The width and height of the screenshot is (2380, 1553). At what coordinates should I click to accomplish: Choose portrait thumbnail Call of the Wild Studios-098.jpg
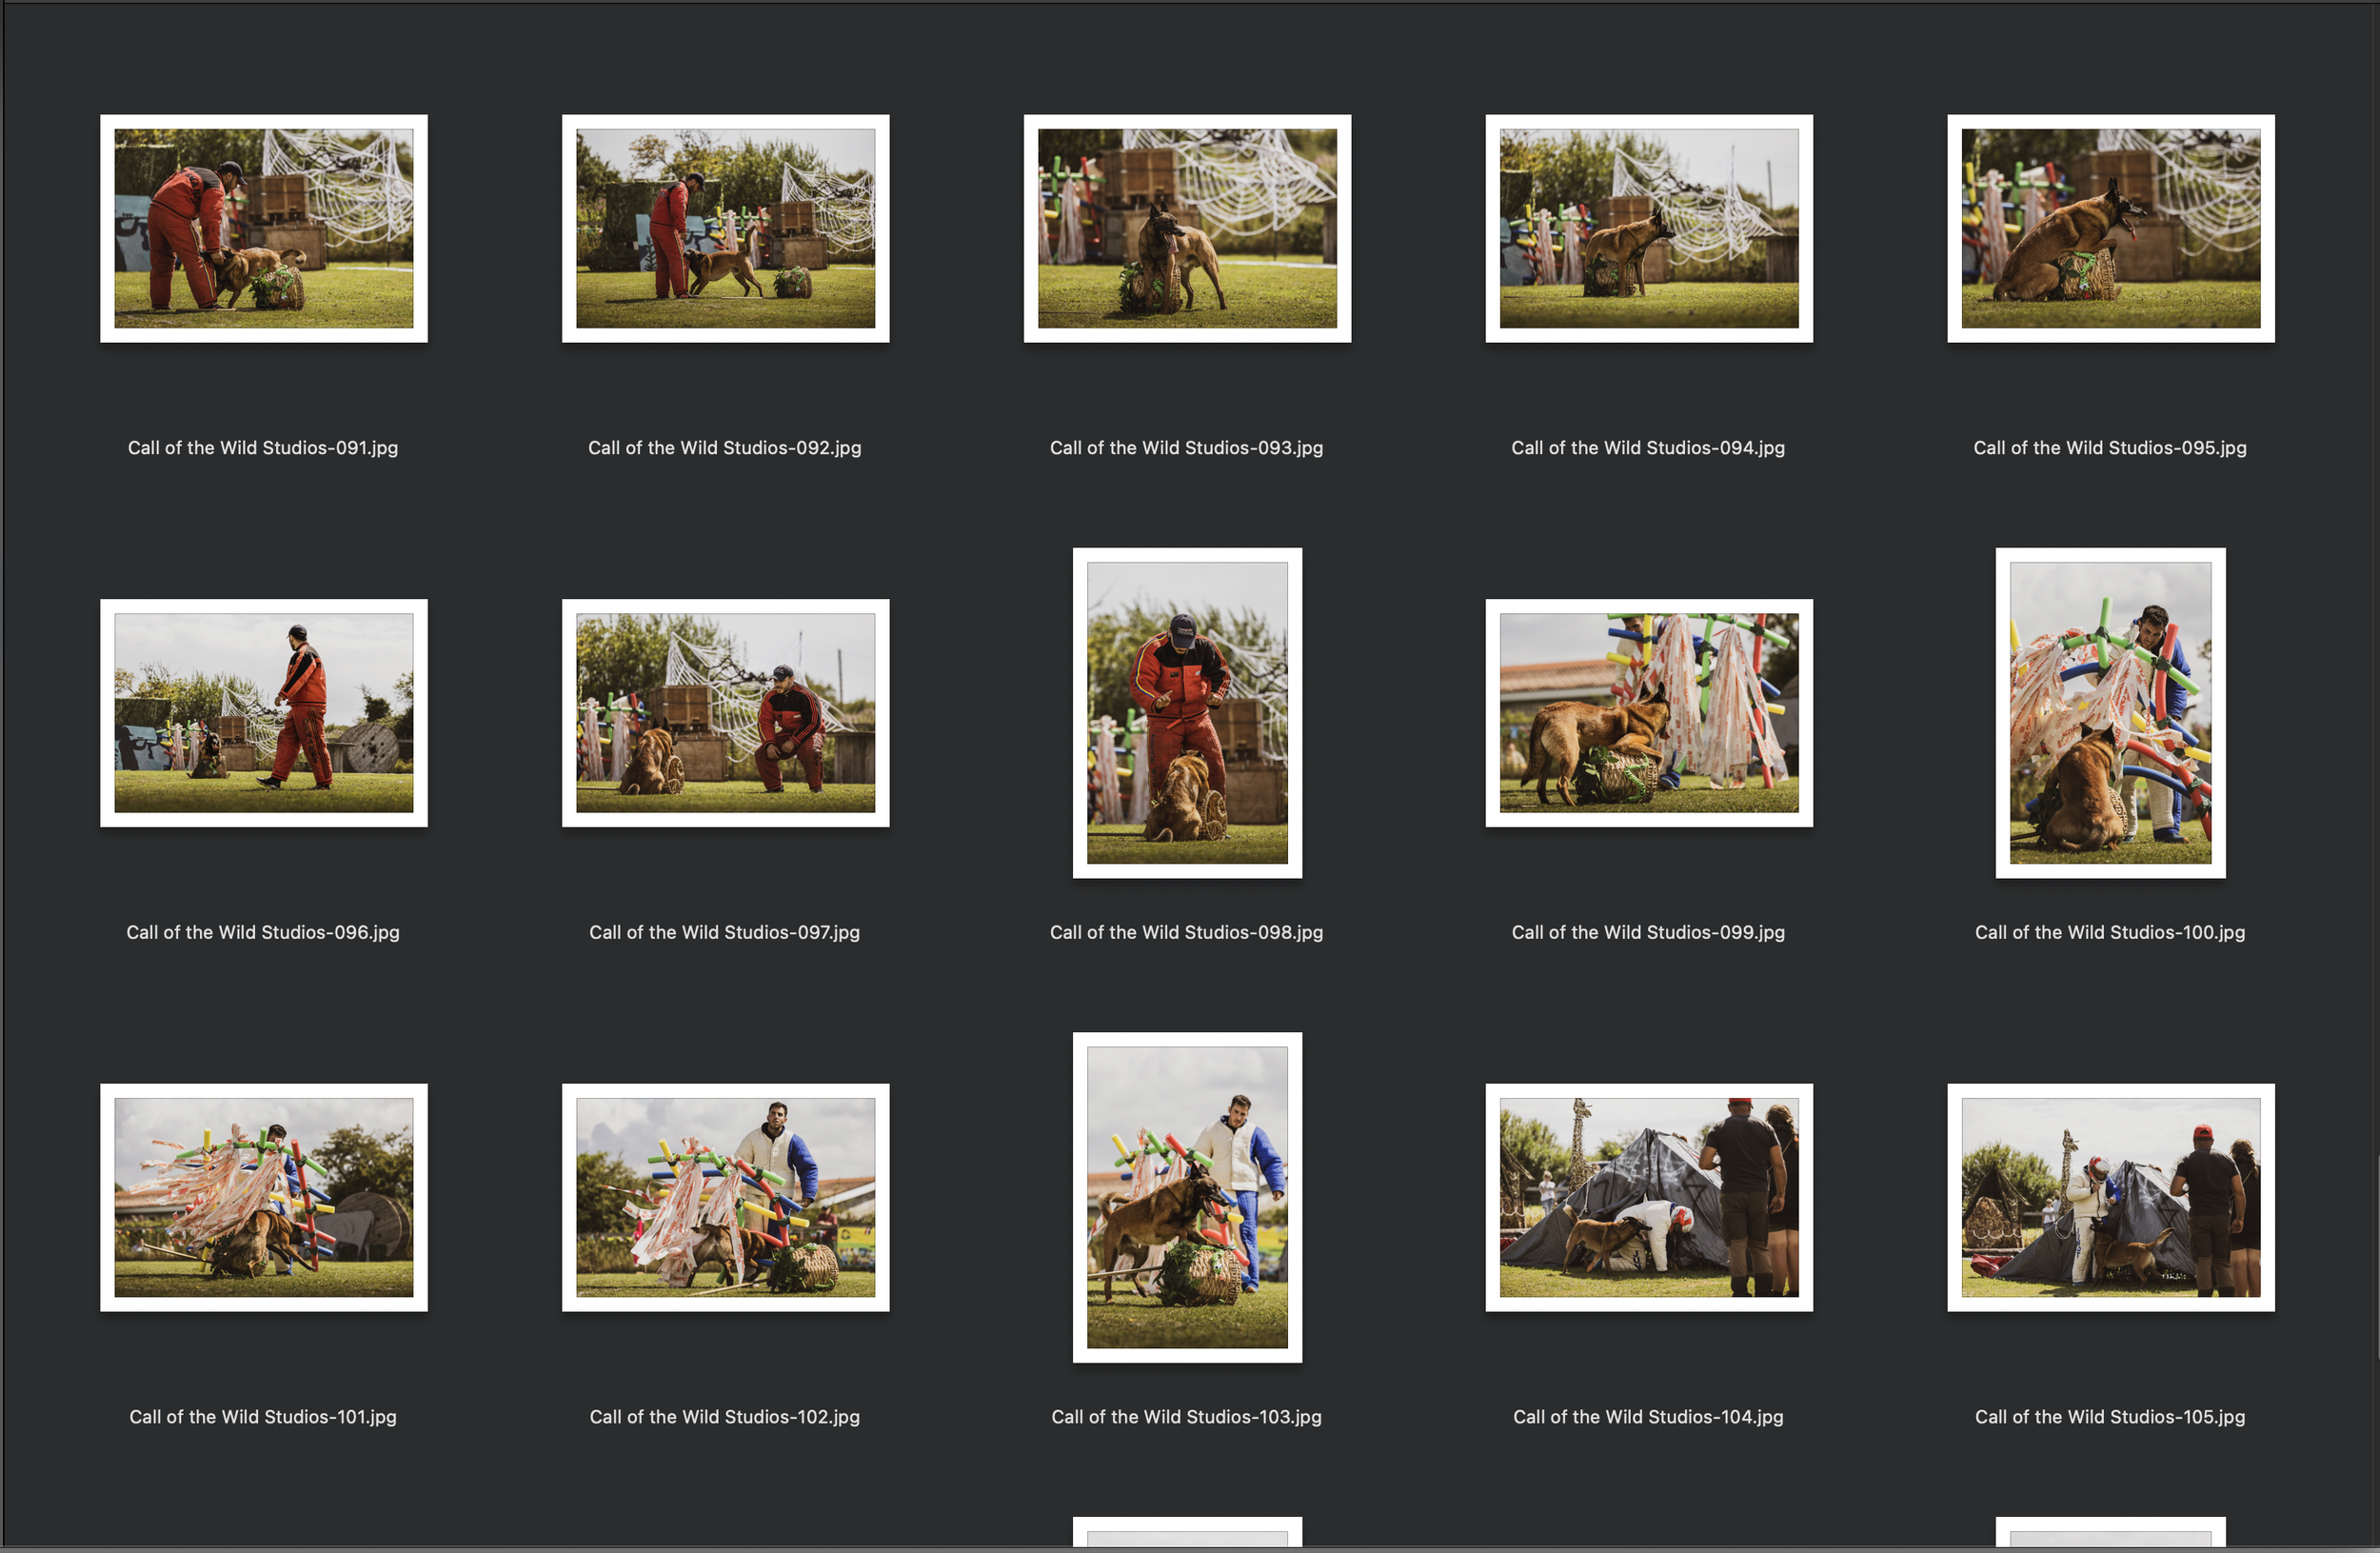pyautogui.click(x=1187, y=712)
